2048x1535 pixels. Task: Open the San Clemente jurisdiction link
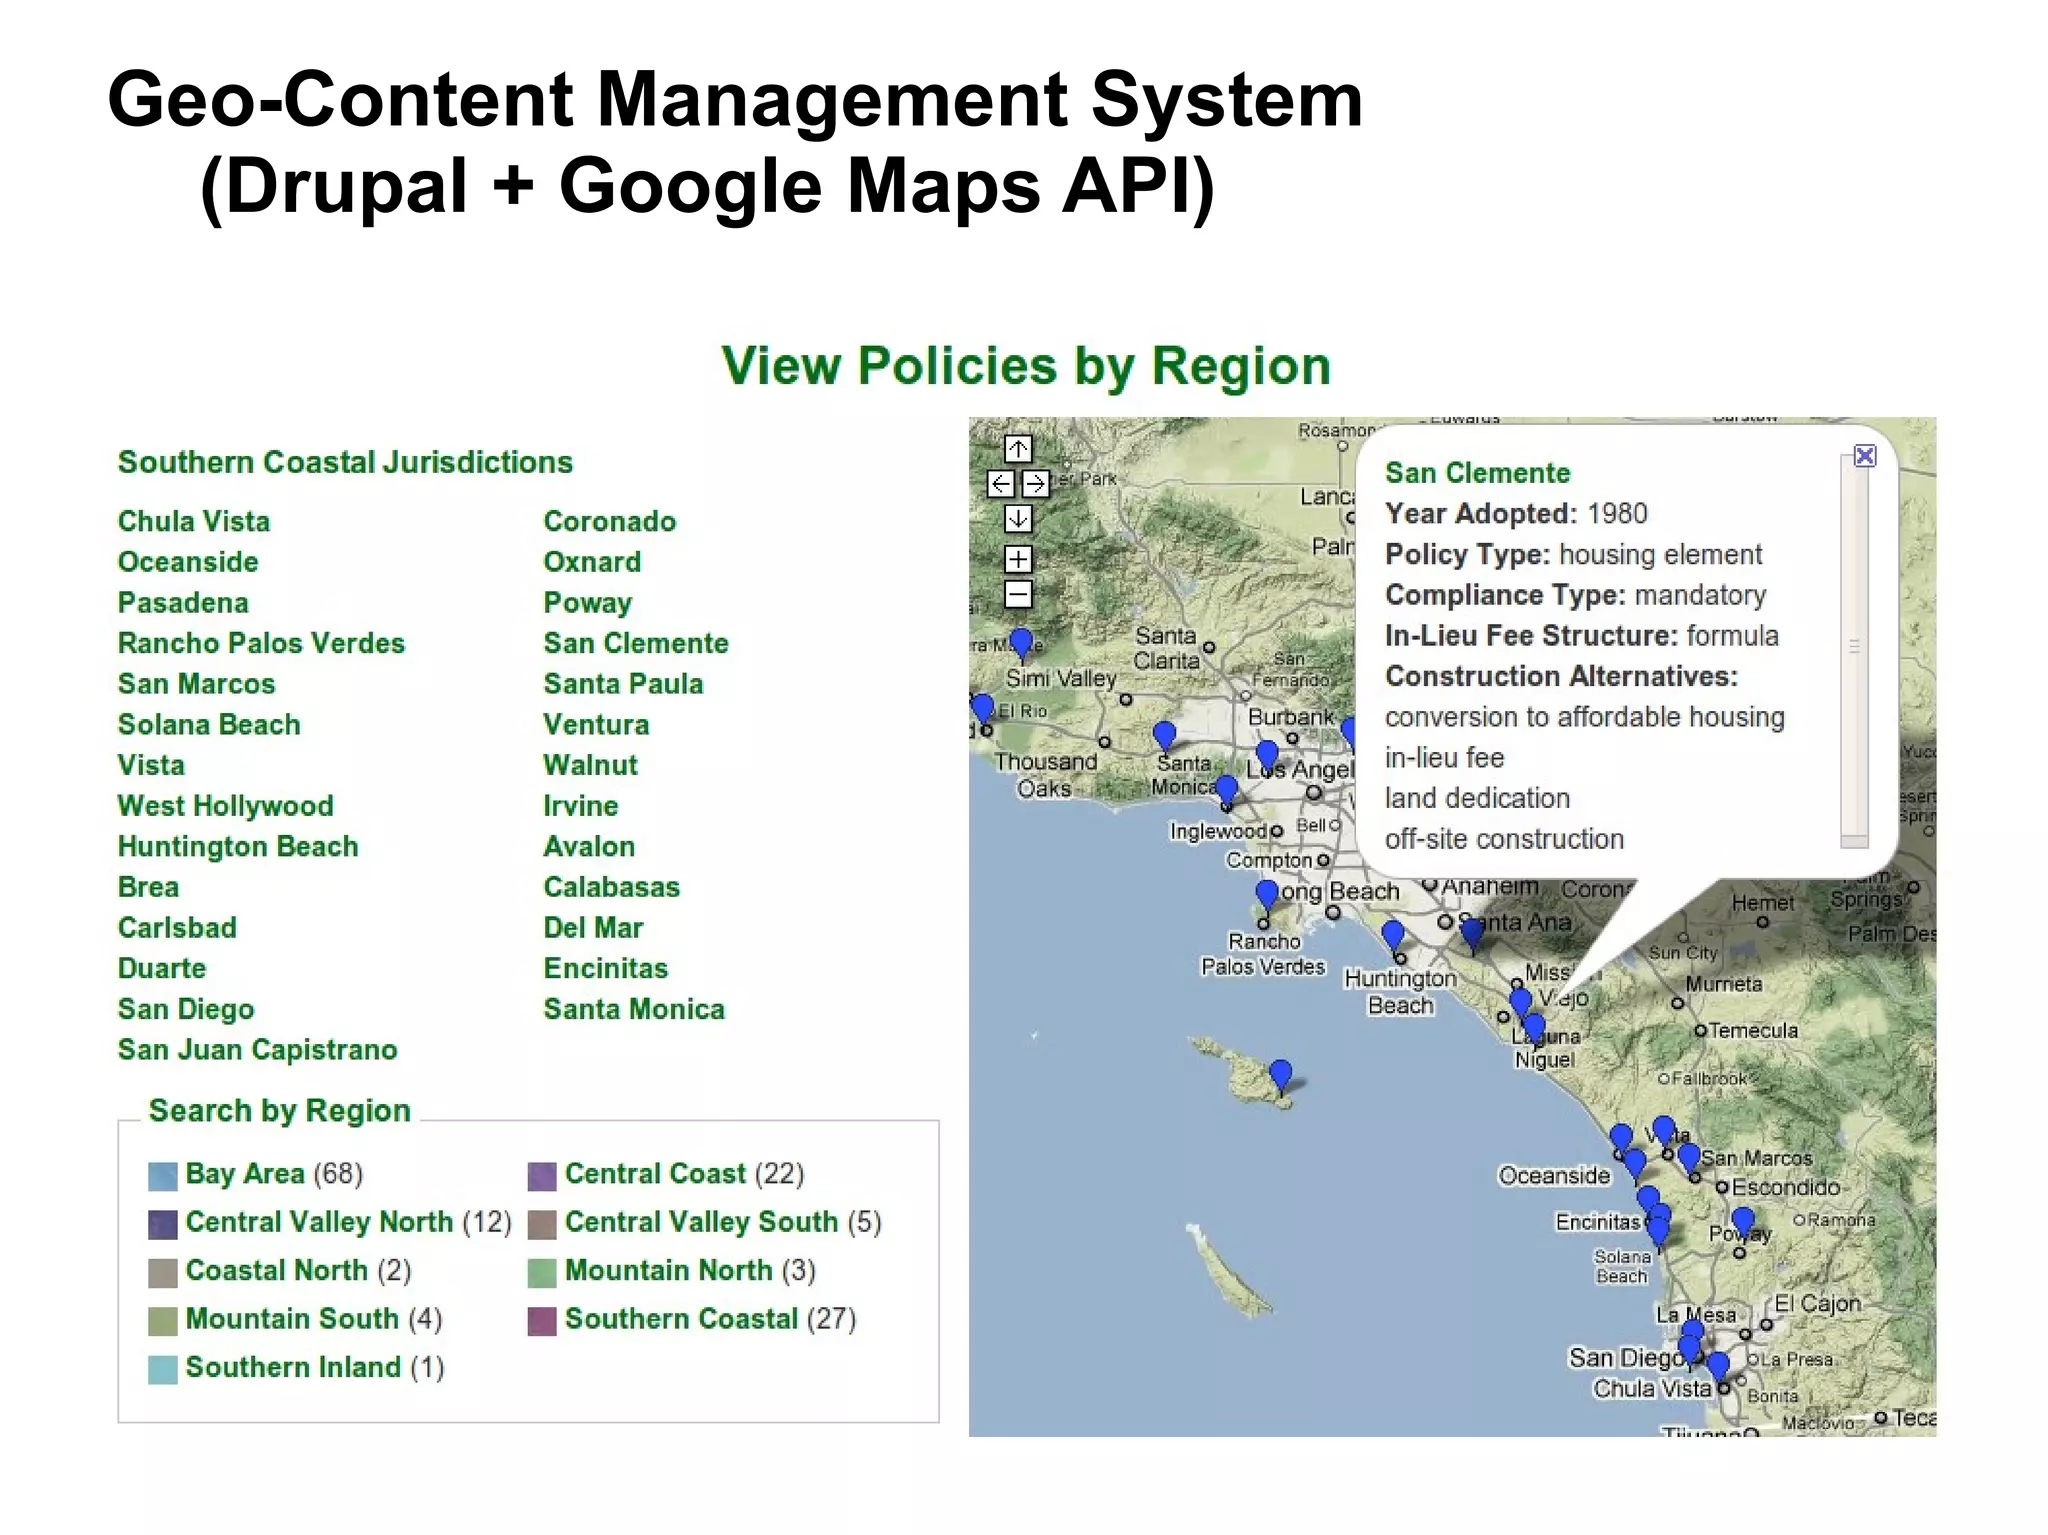[636, 643]
